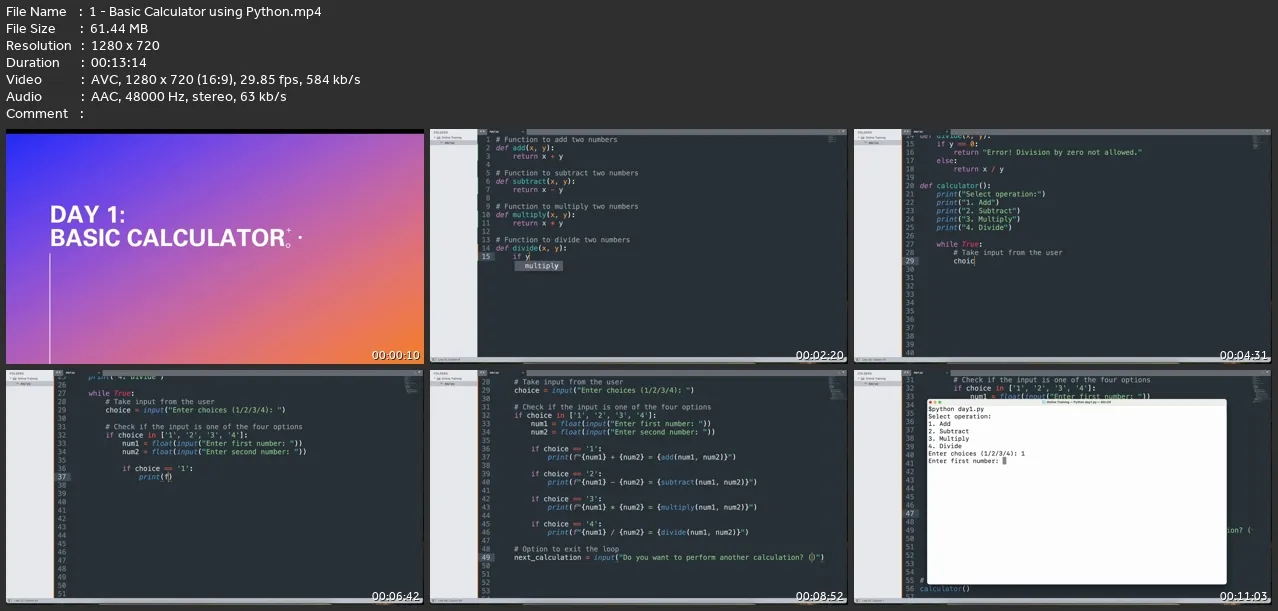
Task: Open the 00:08:52 frame thumbnail
Action: click(638, 487)
